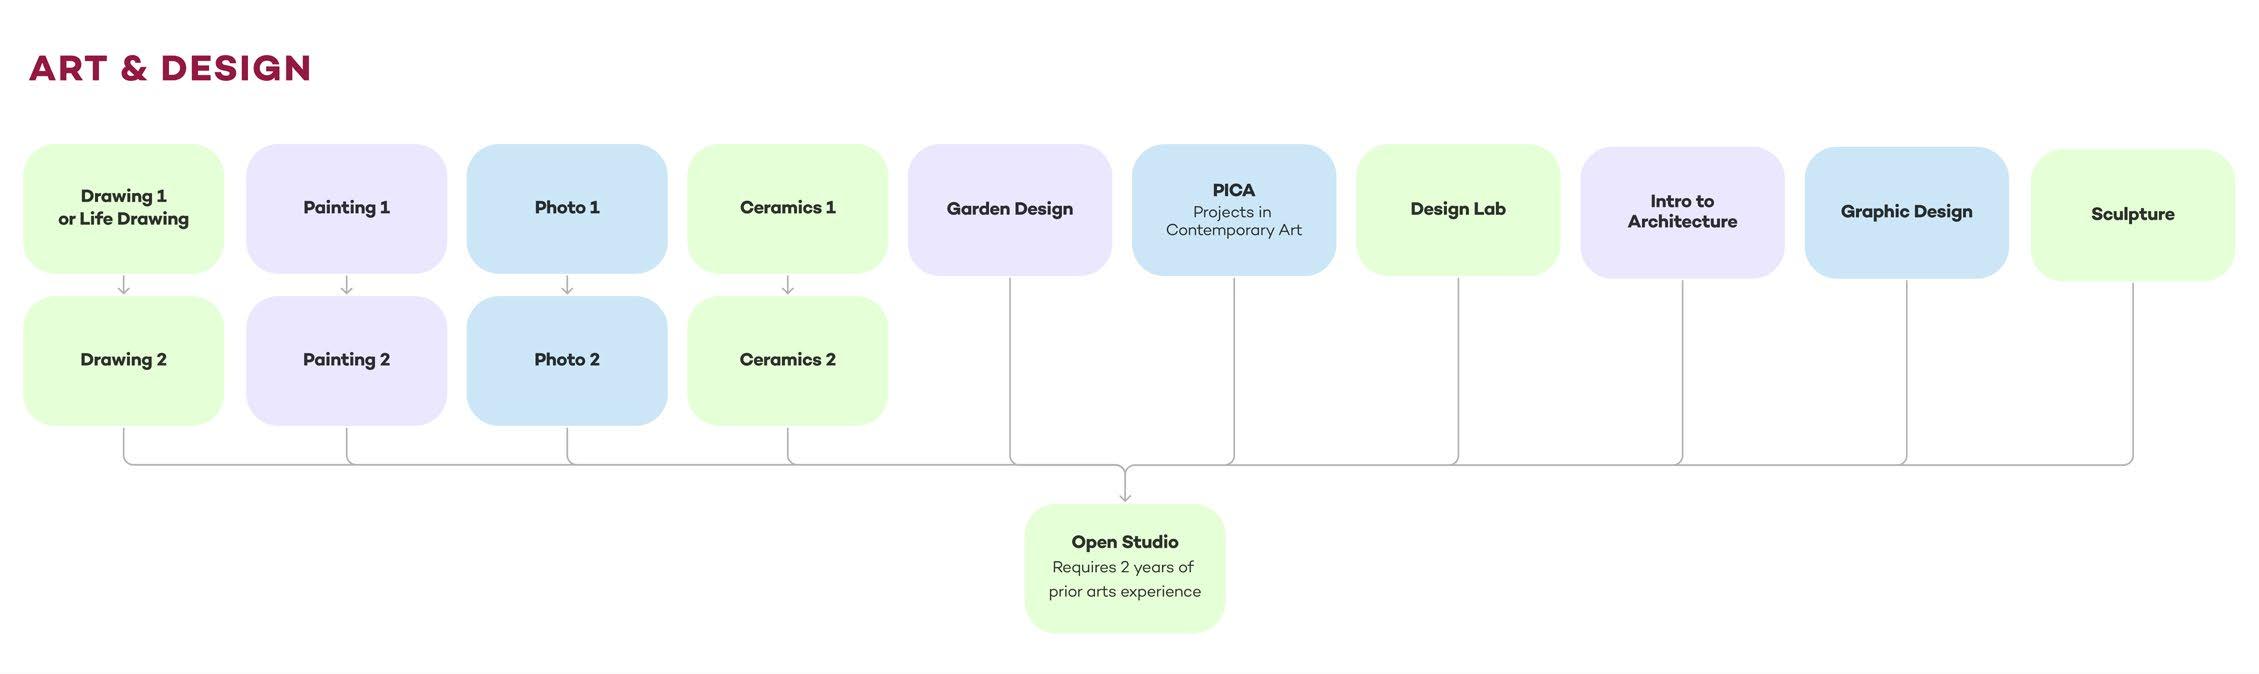The image size is (2259, 674).
Task: Open the Painting 2 course box
Action: pos(346,360)
